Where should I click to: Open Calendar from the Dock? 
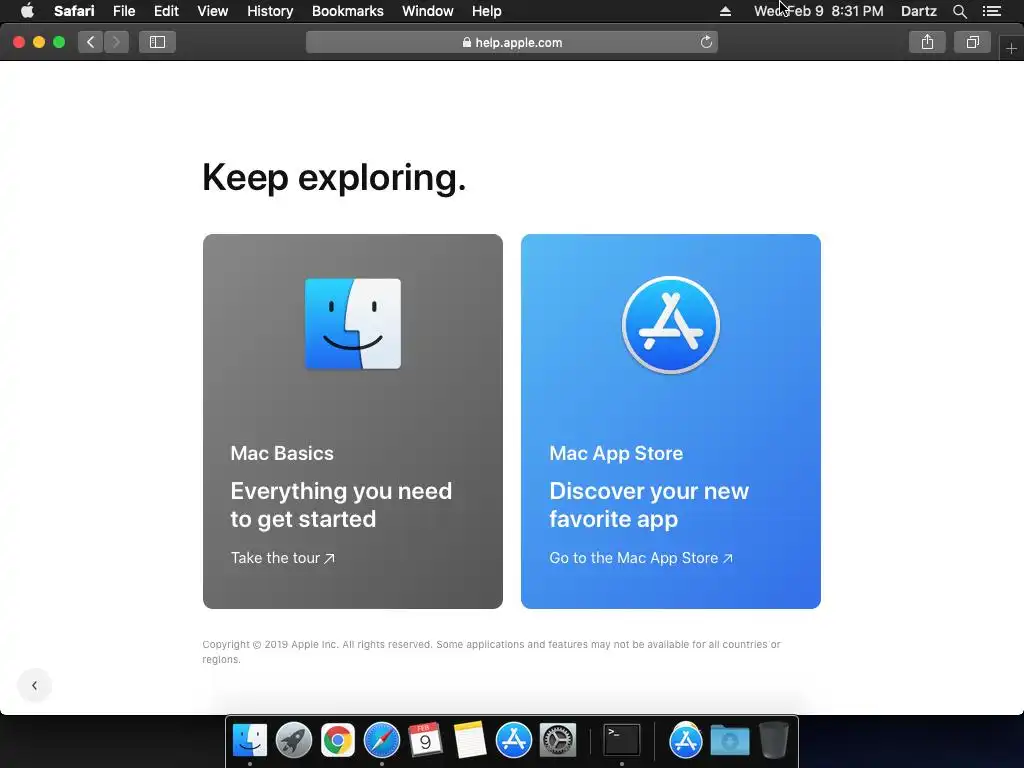pos(425,740)
